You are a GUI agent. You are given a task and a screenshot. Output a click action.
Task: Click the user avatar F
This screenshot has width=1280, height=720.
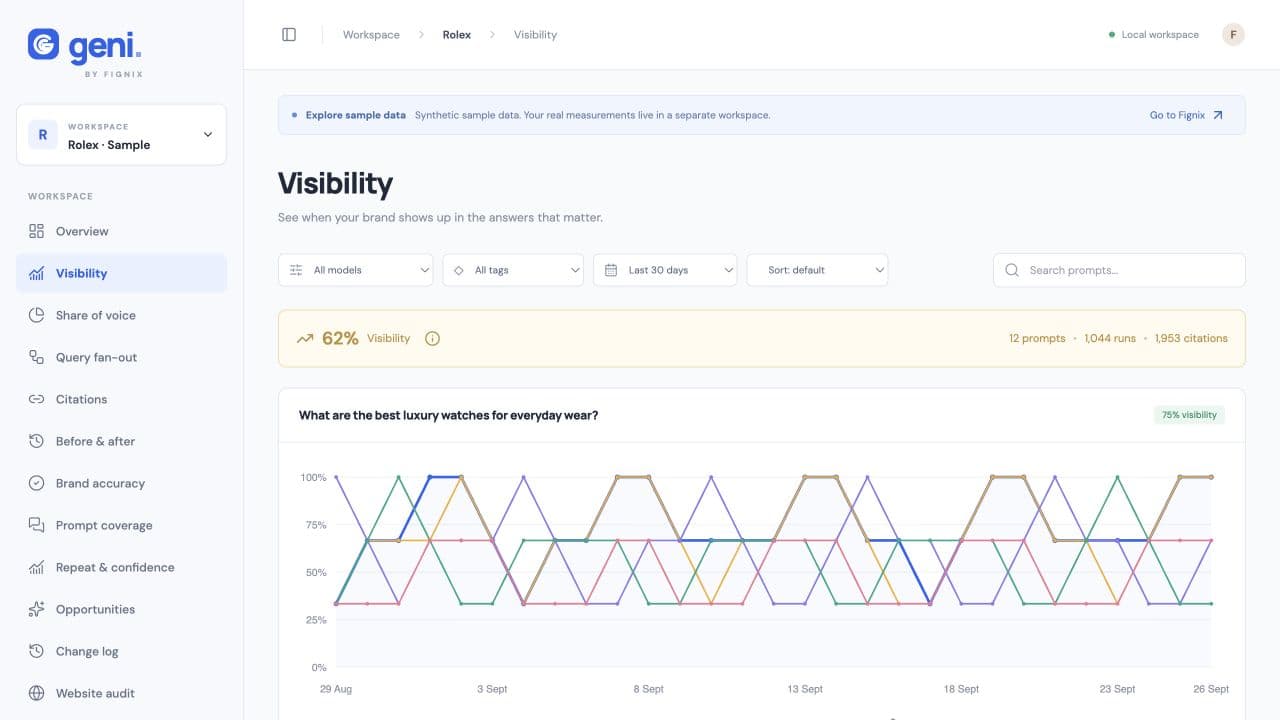pos(1233,35)
